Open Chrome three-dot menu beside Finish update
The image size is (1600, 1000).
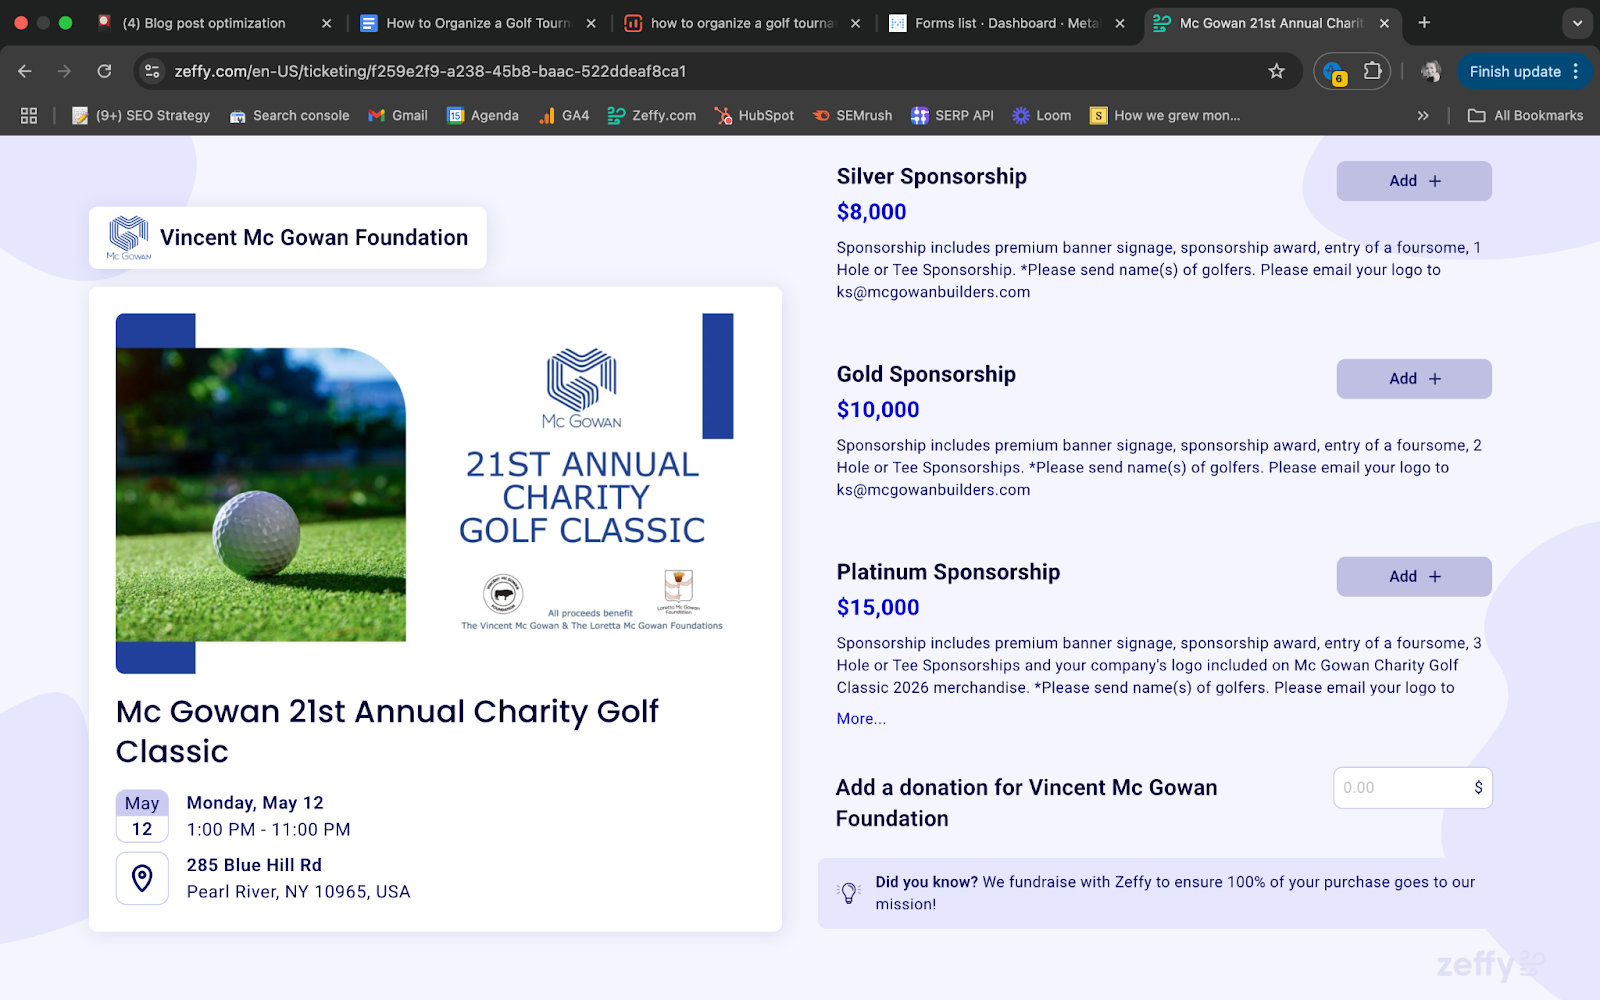(x=1576, y=71)
